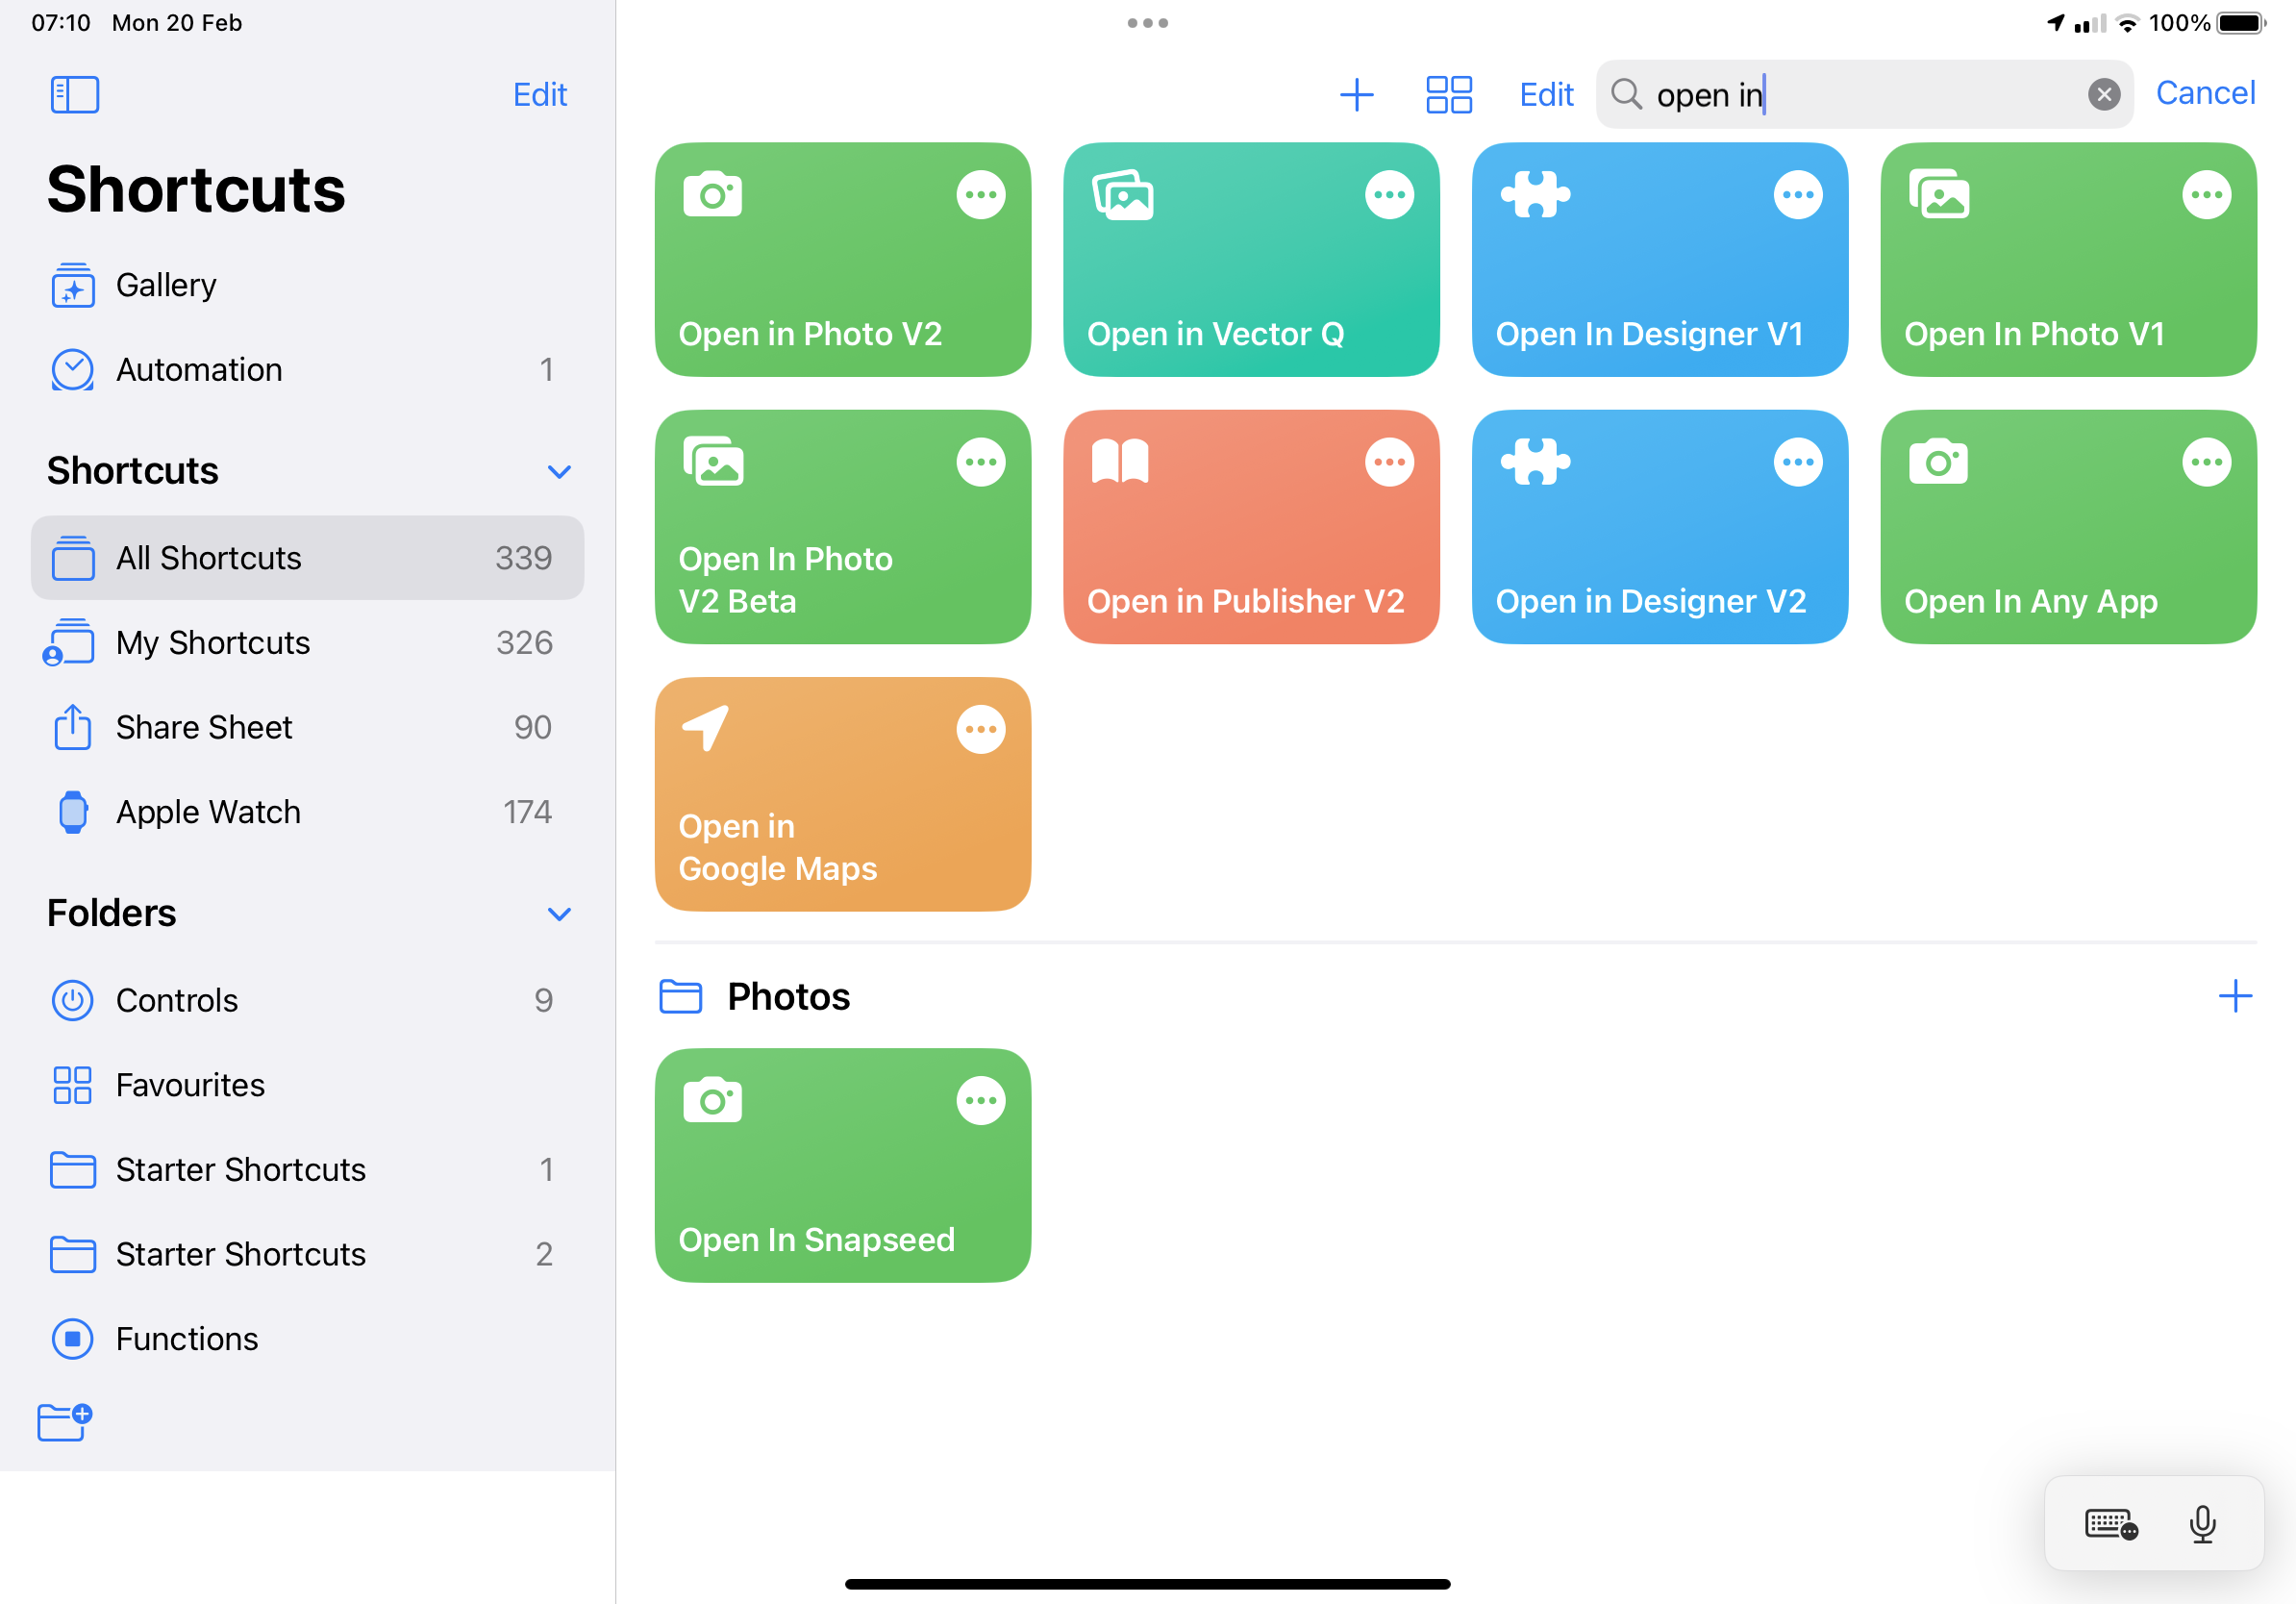Tap the Photos folder icon in the section header
Viewport: 2296px width, 1604px height.
click(680, 996)
